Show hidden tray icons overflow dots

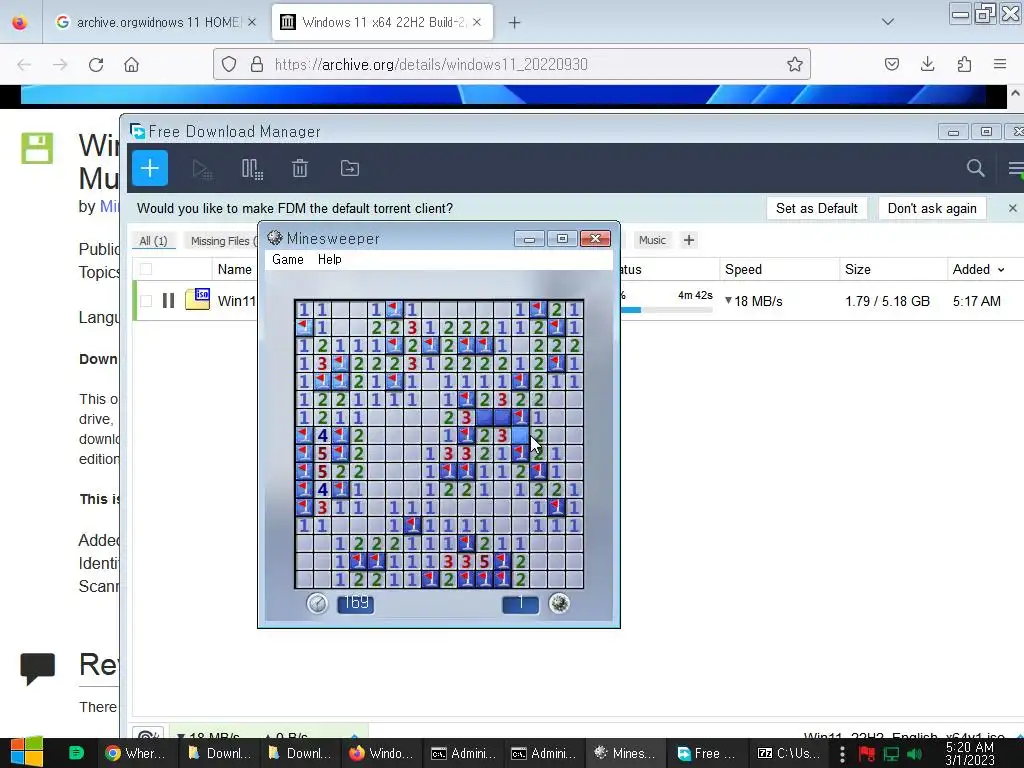pos(842,754)
